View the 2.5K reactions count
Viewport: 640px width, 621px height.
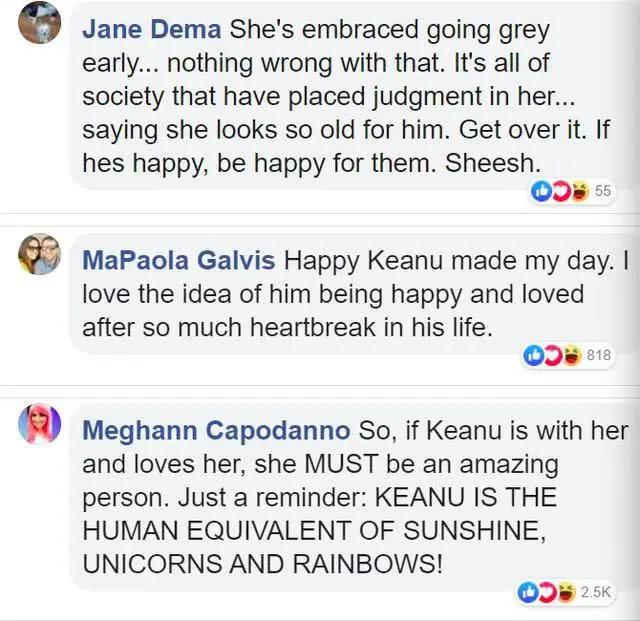596,592
